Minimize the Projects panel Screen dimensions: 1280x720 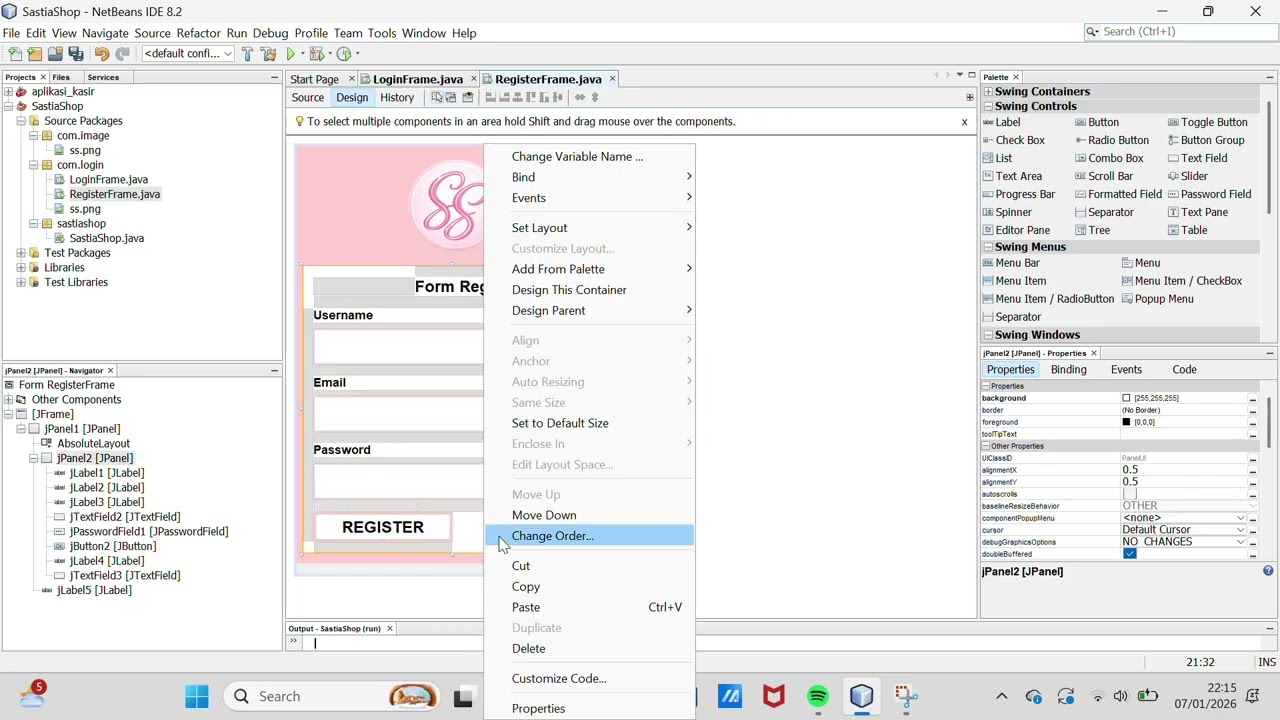tap(274, 77)
